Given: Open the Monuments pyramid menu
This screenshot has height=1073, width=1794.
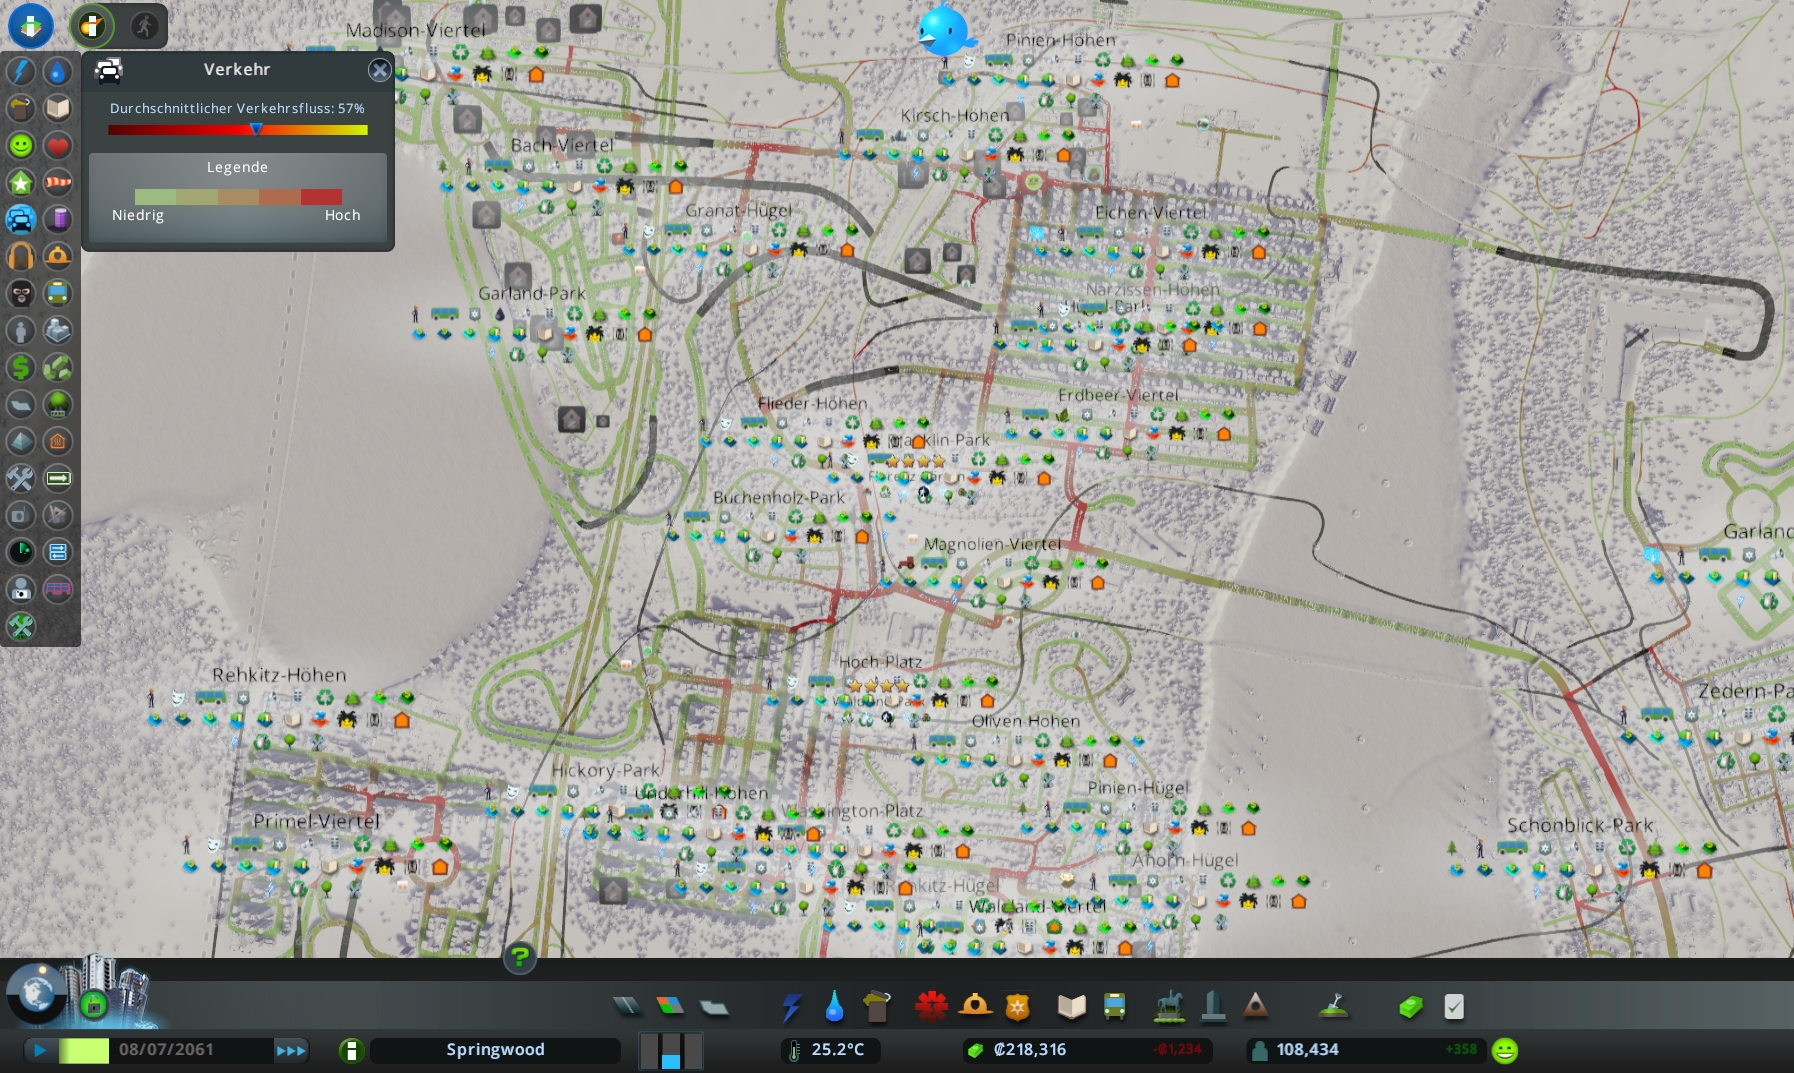Looking at the screenshot, I should (x=1256, y=1006).
